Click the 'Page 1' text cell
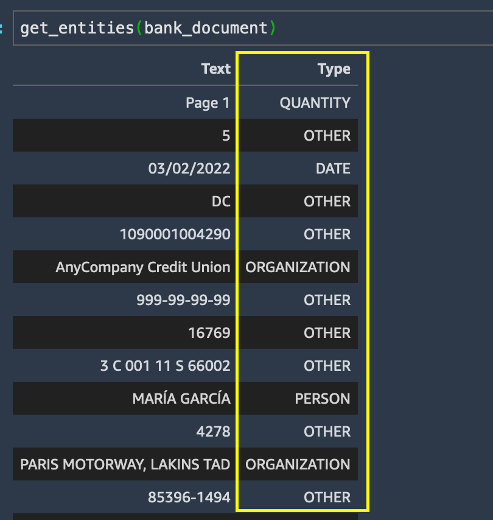Viewport: 493px width, 520px height. [x=208, y=103]
